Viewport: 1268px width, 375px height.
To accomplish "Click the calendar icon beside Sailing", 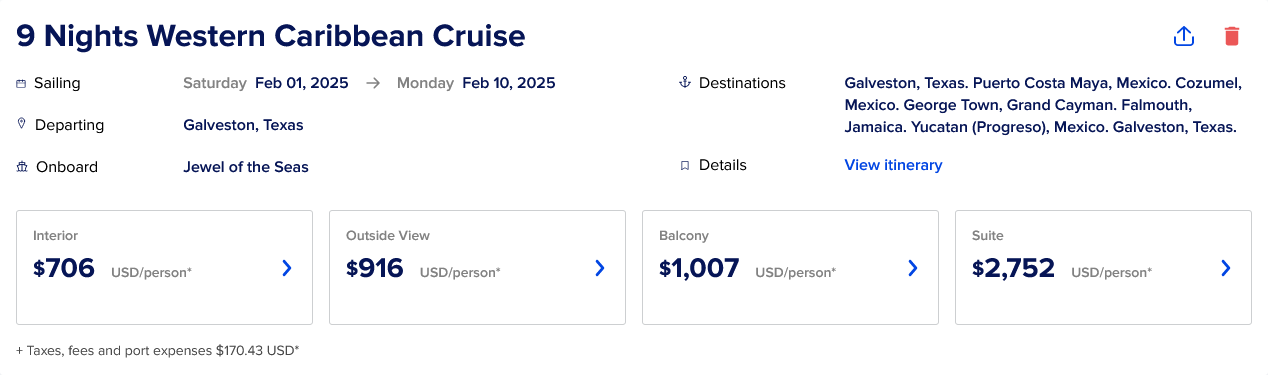I will tap(21, 84).
